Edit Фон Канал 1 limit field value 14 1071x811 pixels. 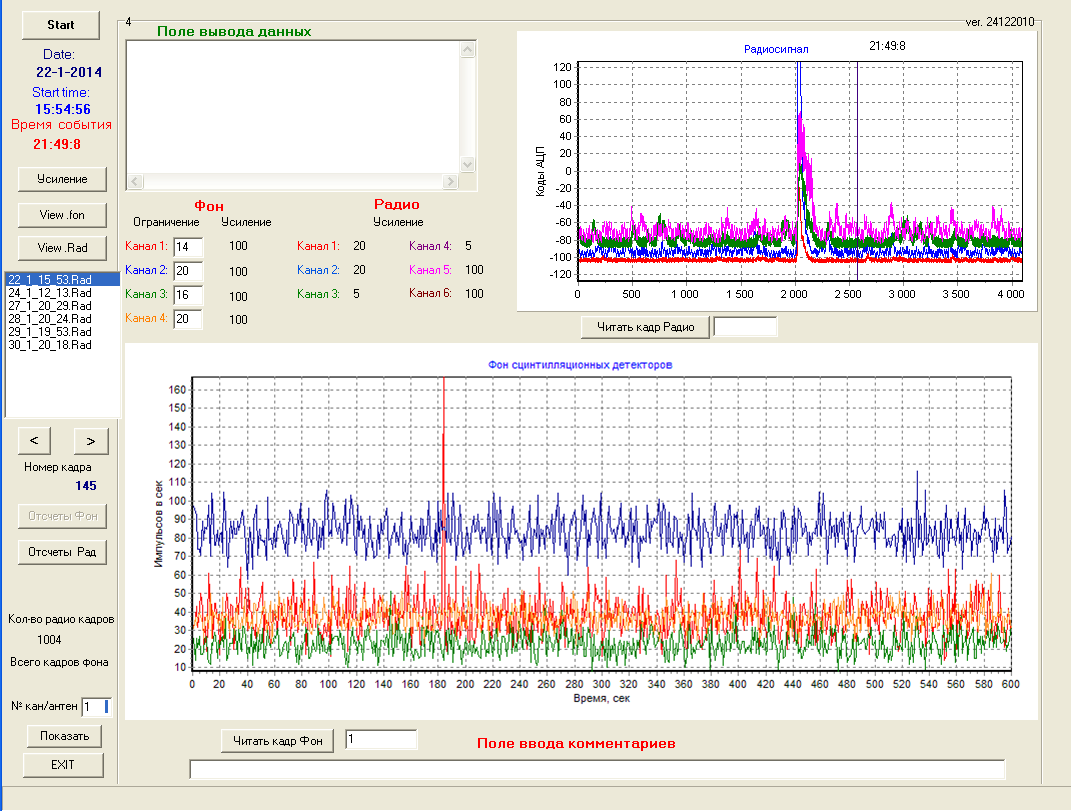click(x=188, y=247)
